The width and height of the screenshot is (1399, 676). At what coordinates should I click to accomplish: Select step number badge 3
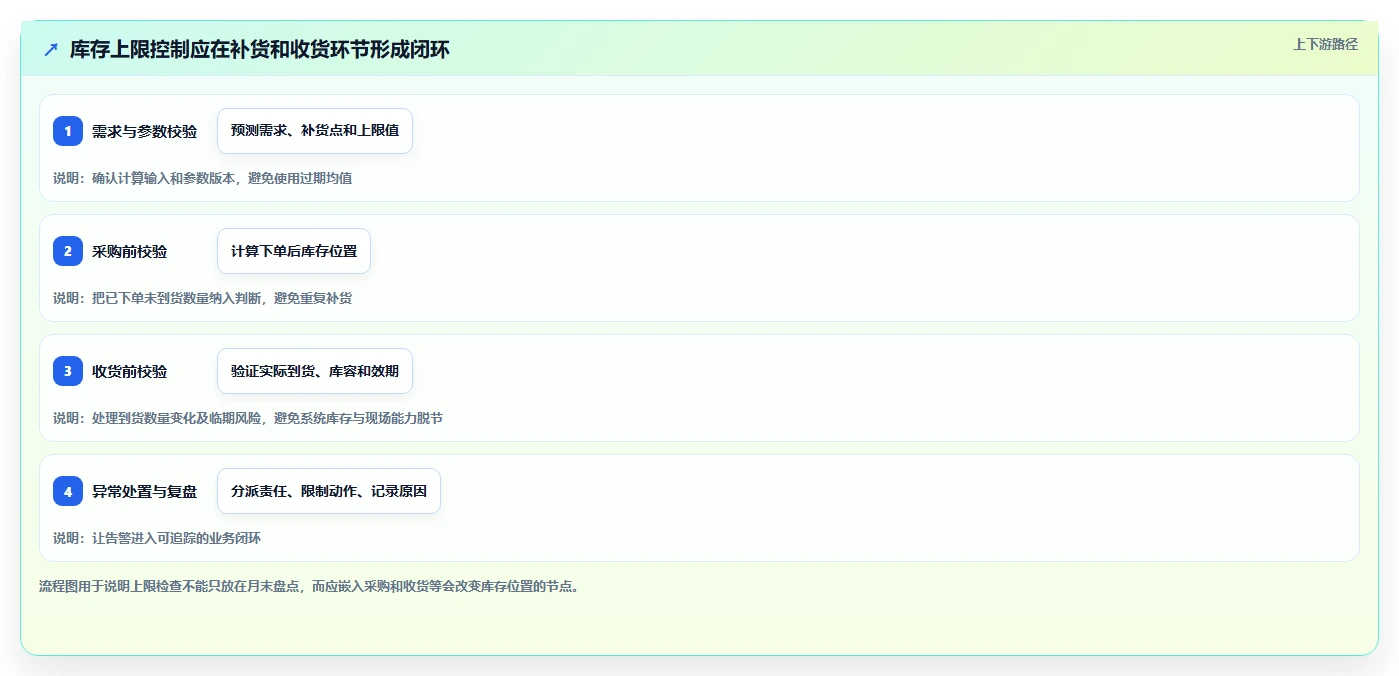68,371
